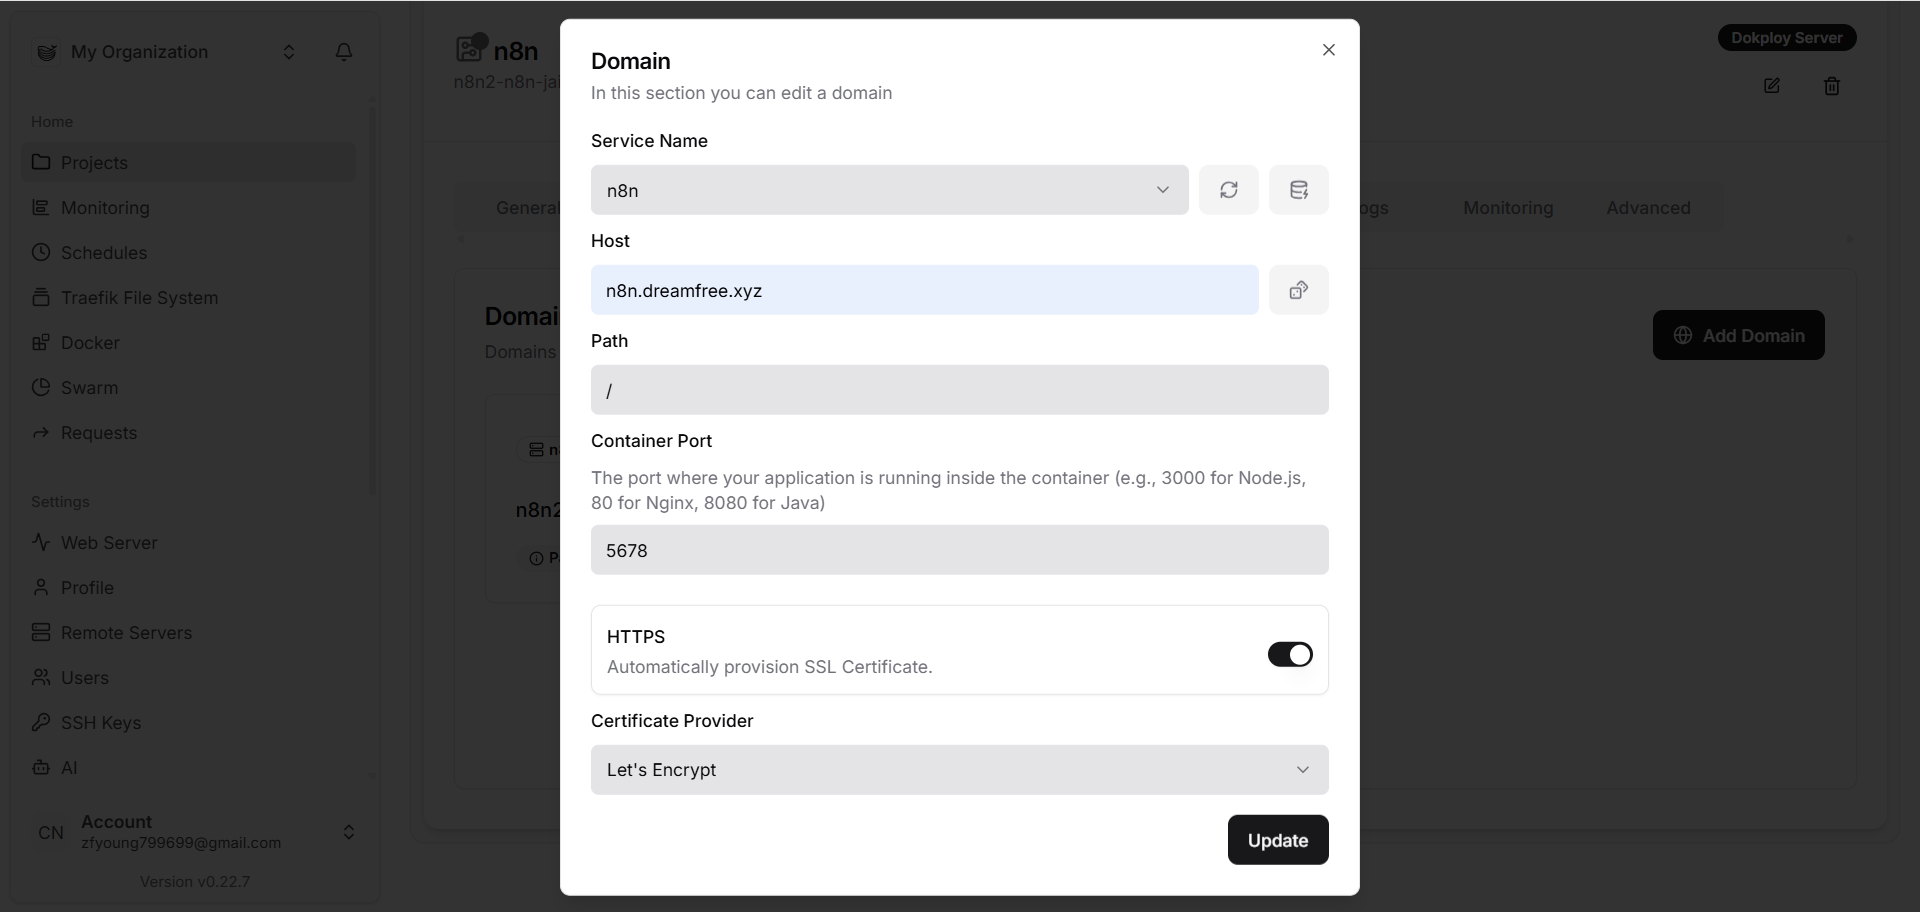
Task: Click the CN account avatar
Action: [x=51, y=833]
